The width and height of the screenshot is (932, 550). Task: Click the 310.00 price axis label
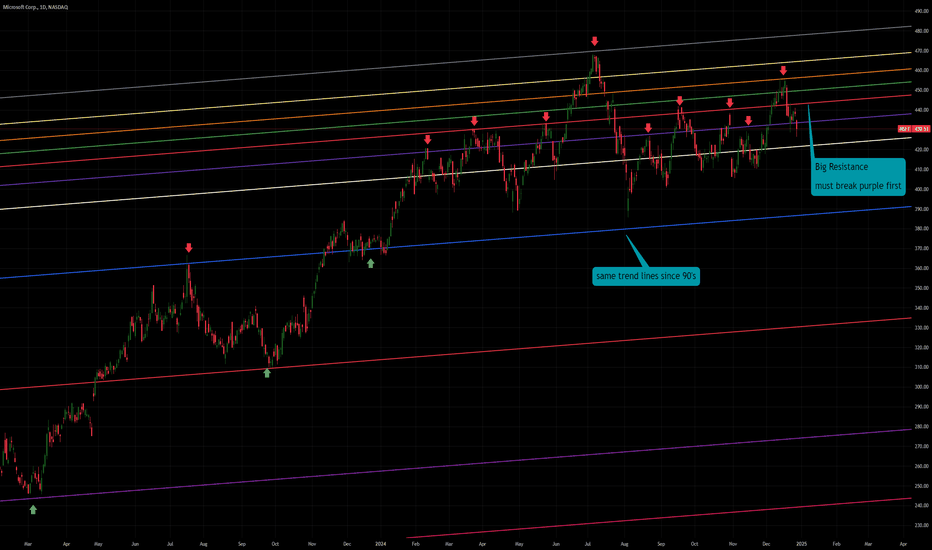922,367
